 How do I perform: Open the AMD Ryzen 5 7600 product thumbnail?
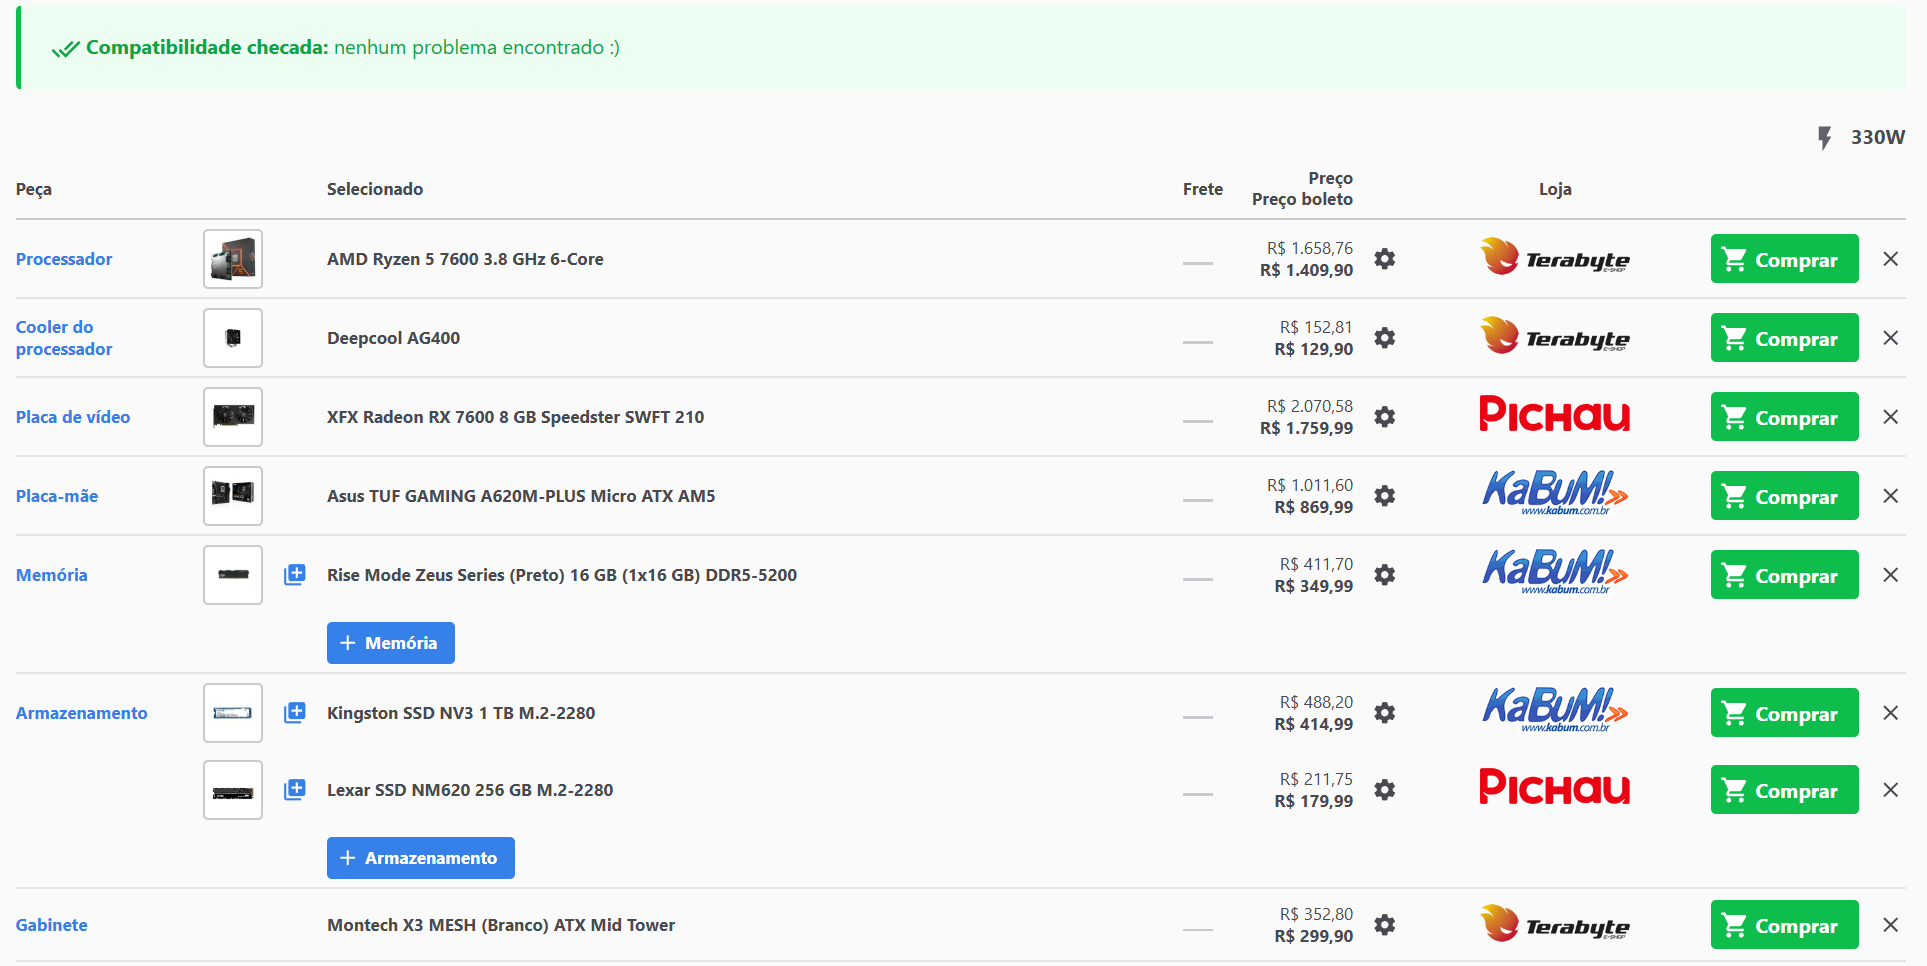coord(233,259)
